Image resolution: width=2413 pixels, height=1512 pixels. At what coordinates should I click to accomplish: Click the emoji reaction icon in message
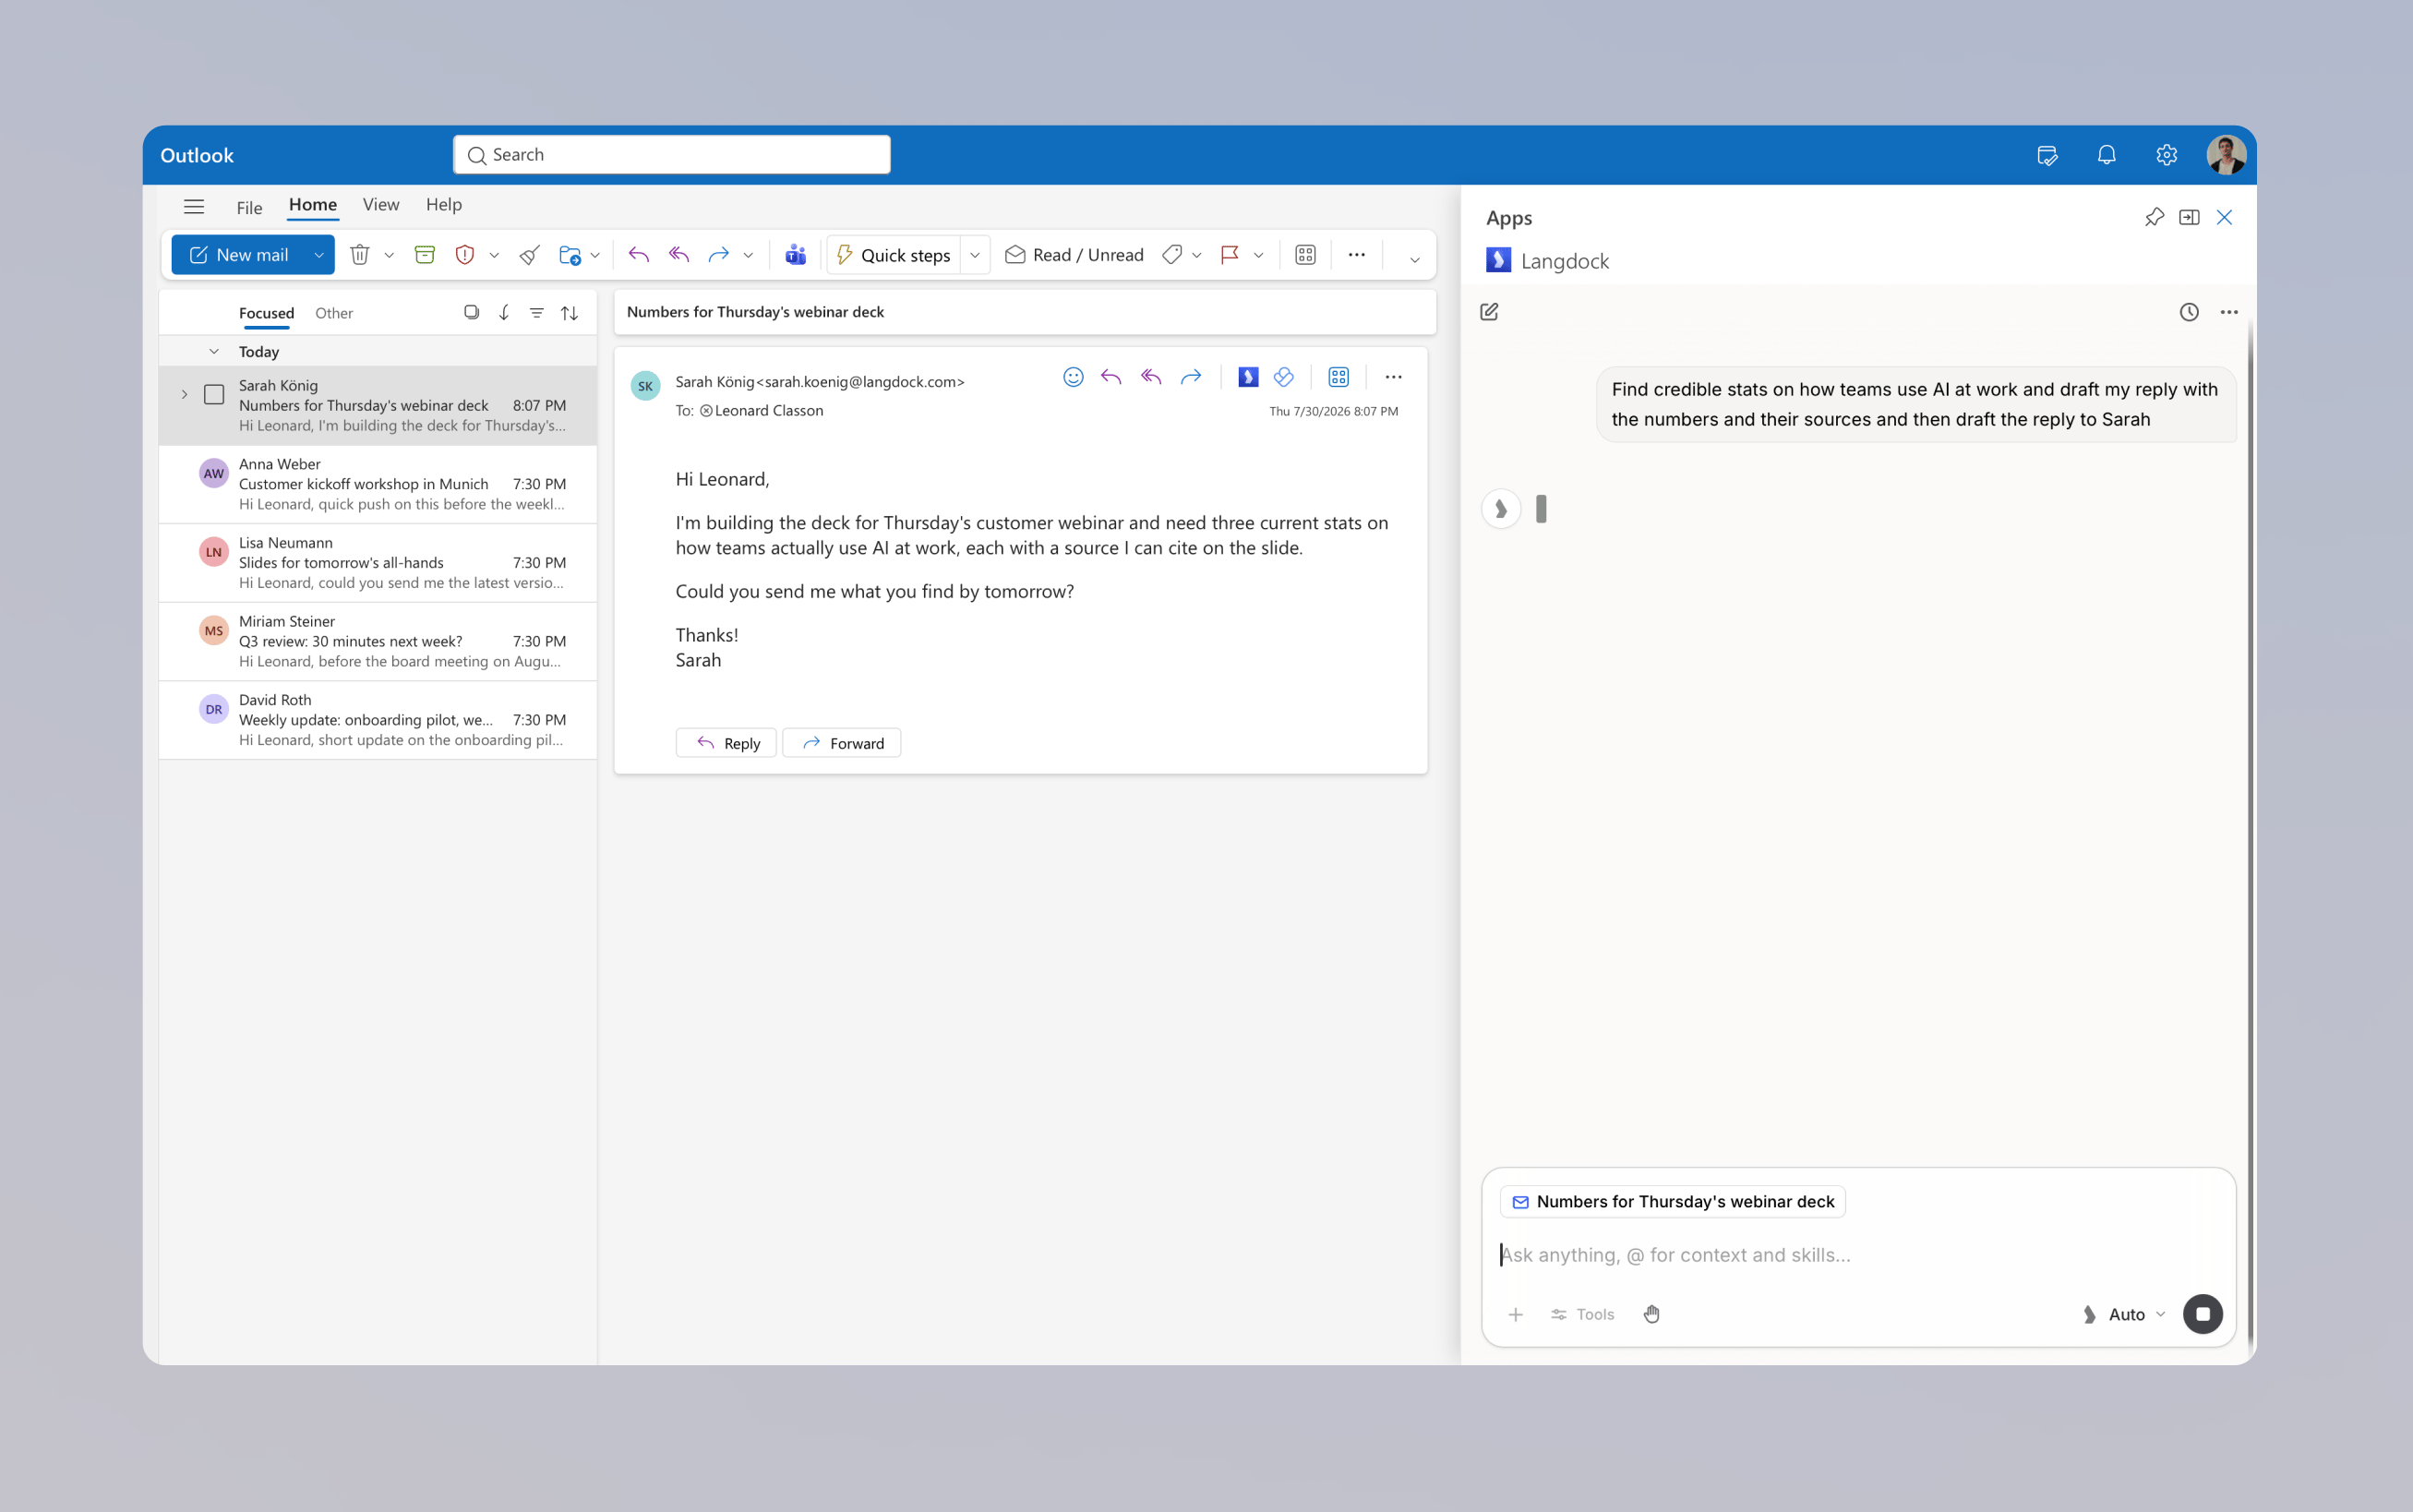click(1073, 377)
